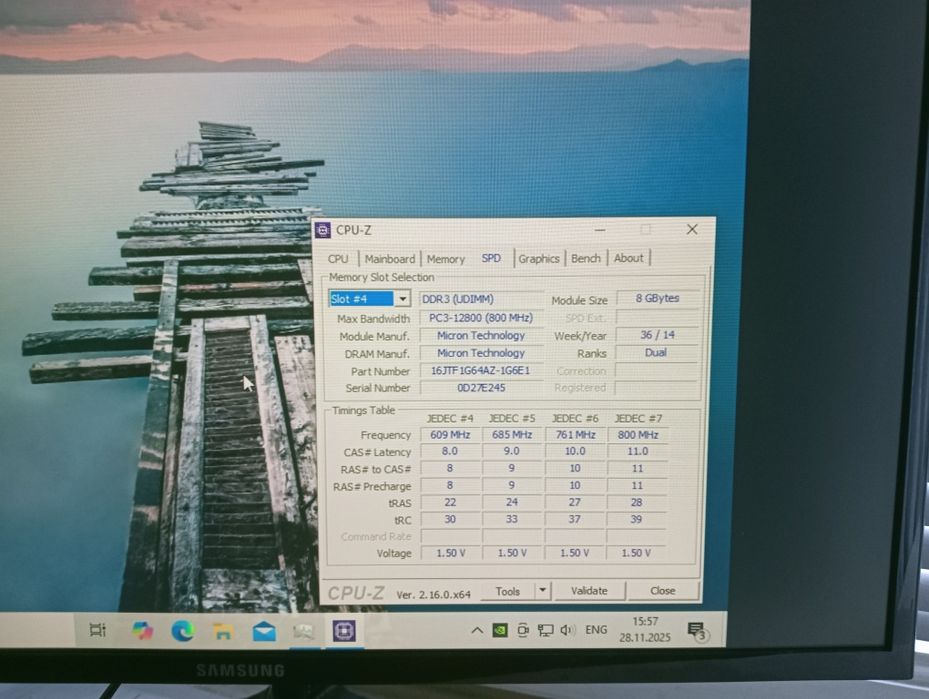Click the Week/Year value 36 / 14
929x699 pixels.
click(657, 335)
